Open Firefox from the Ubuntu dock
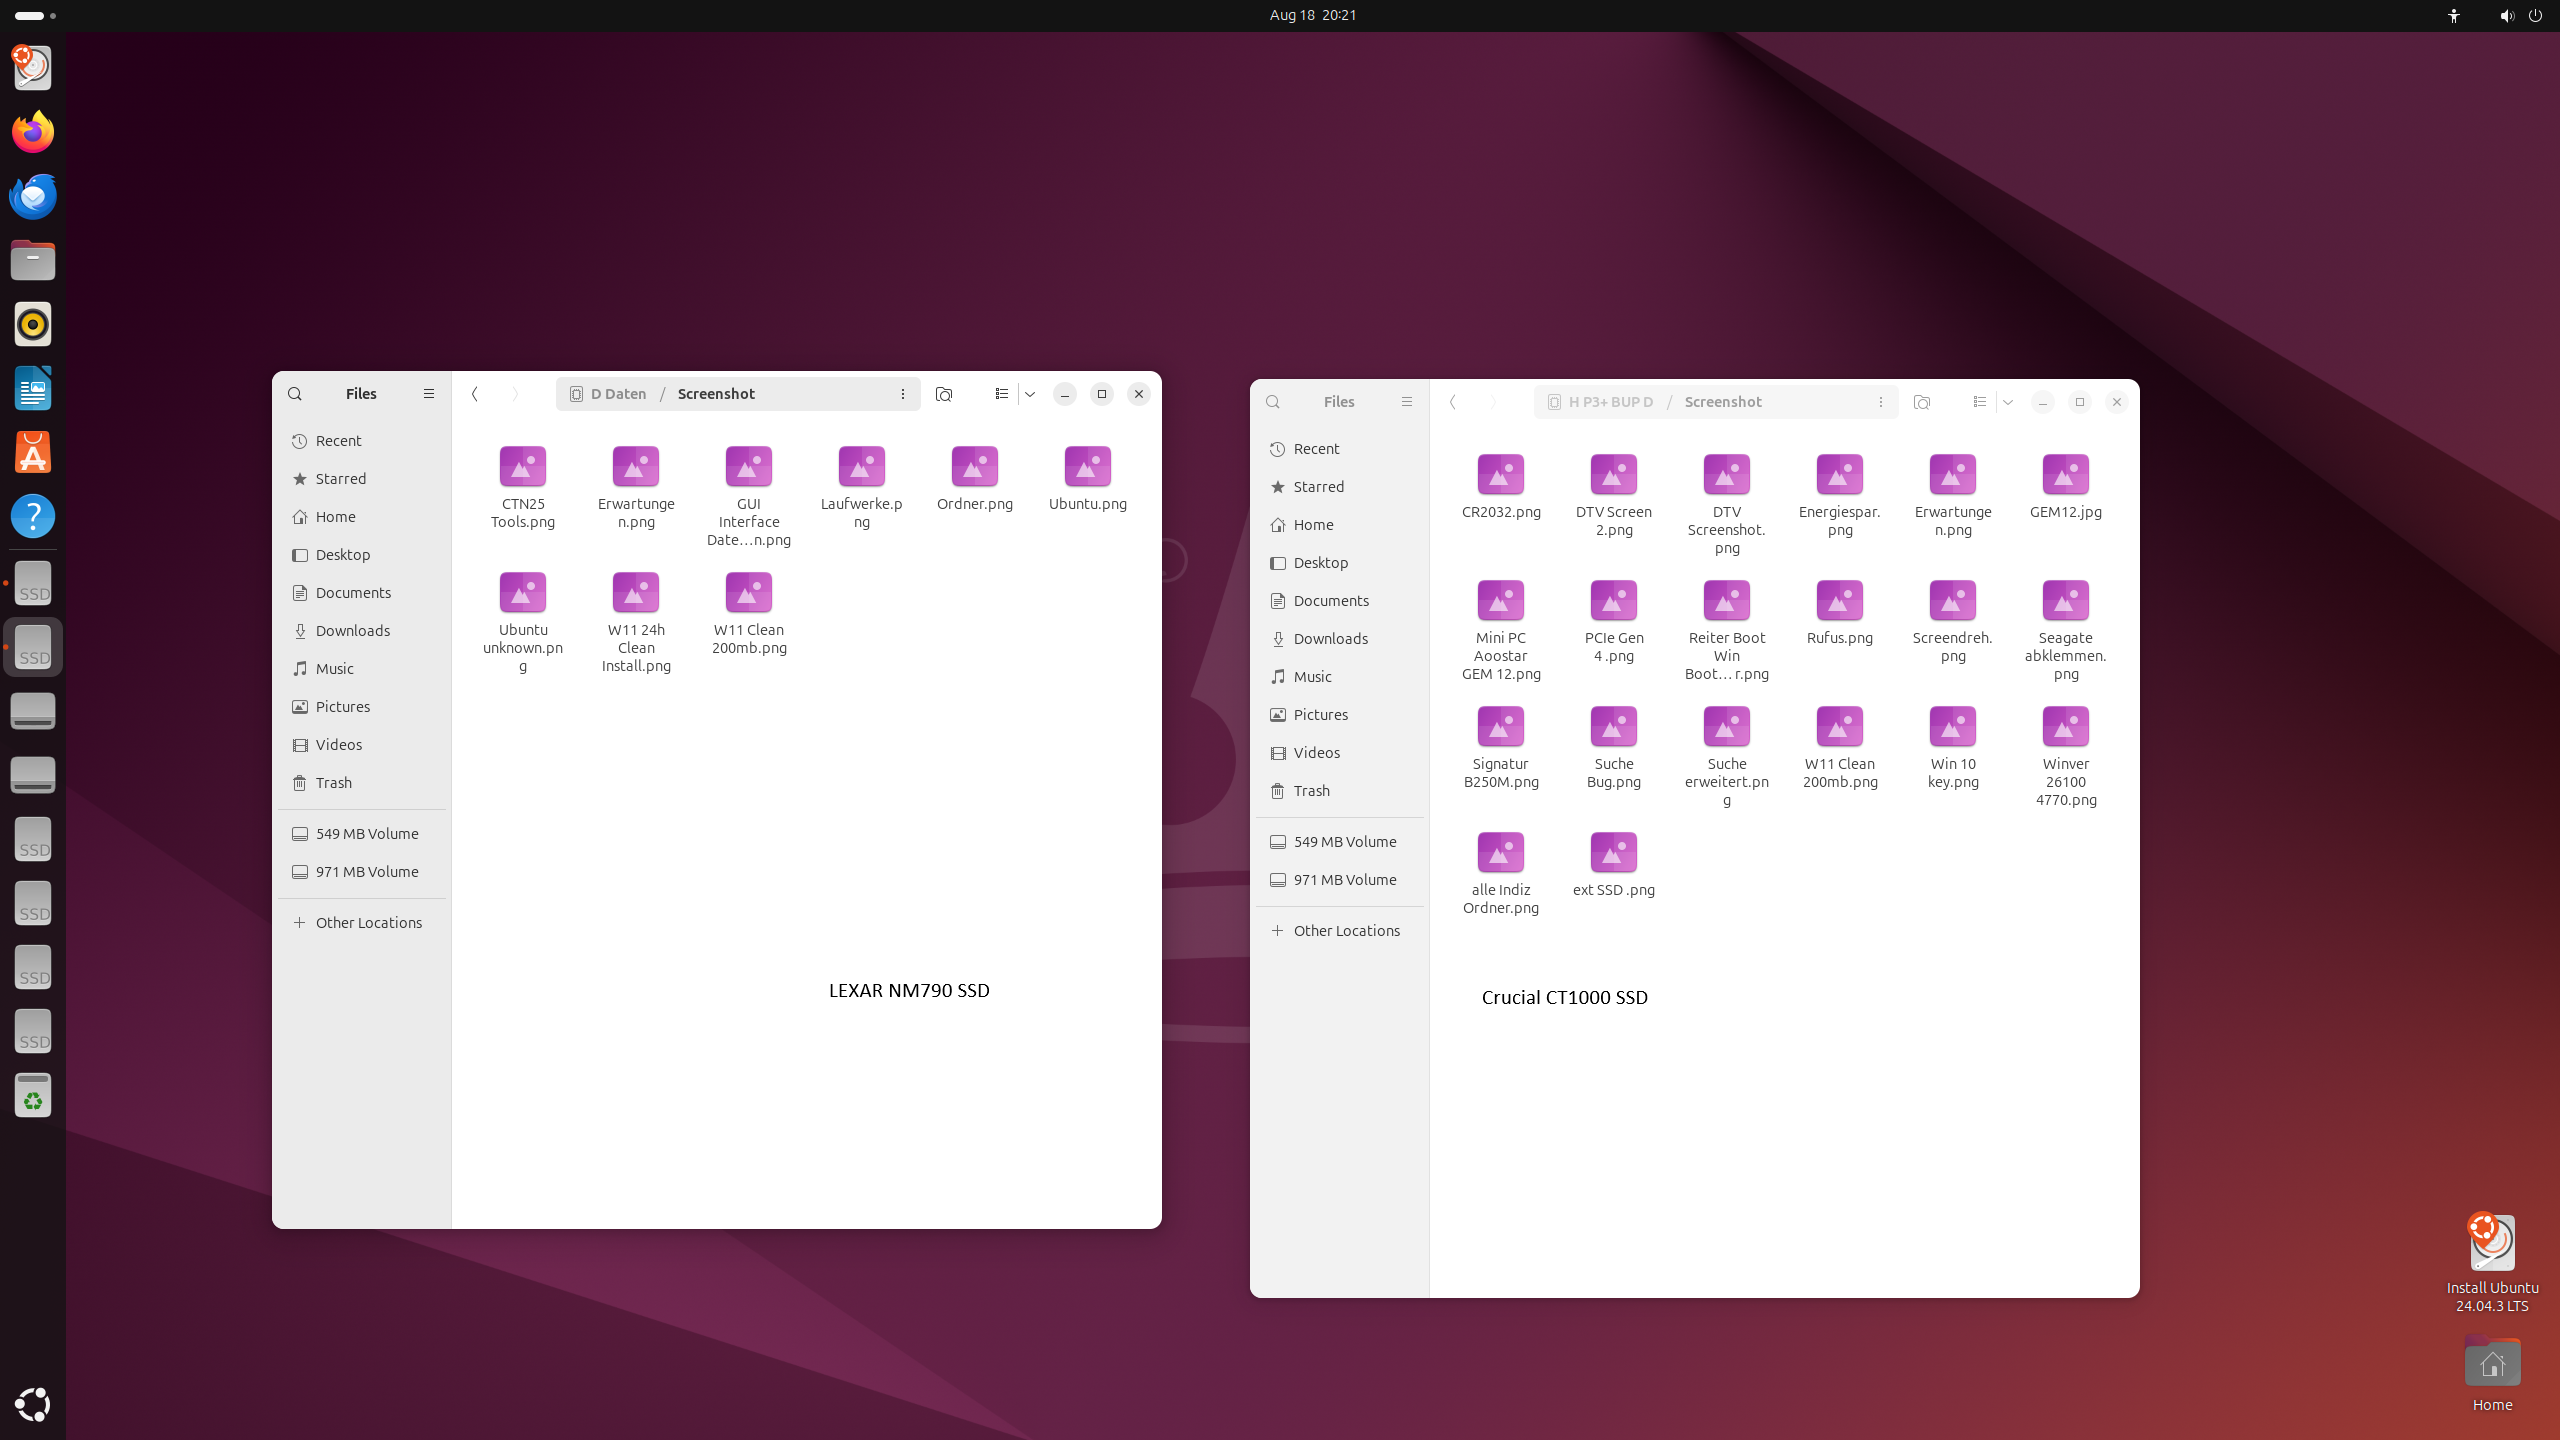 33,132
